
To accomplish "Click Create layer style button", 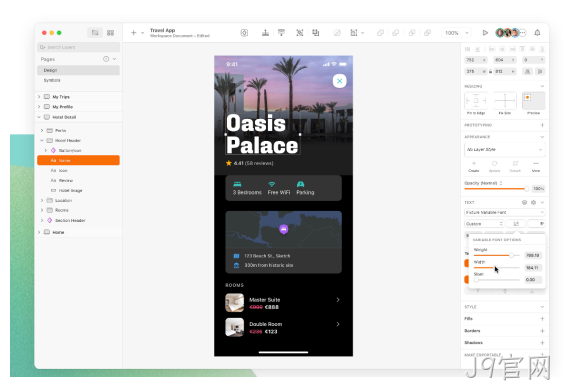I will pyautogui.click(x=474, y=167).
